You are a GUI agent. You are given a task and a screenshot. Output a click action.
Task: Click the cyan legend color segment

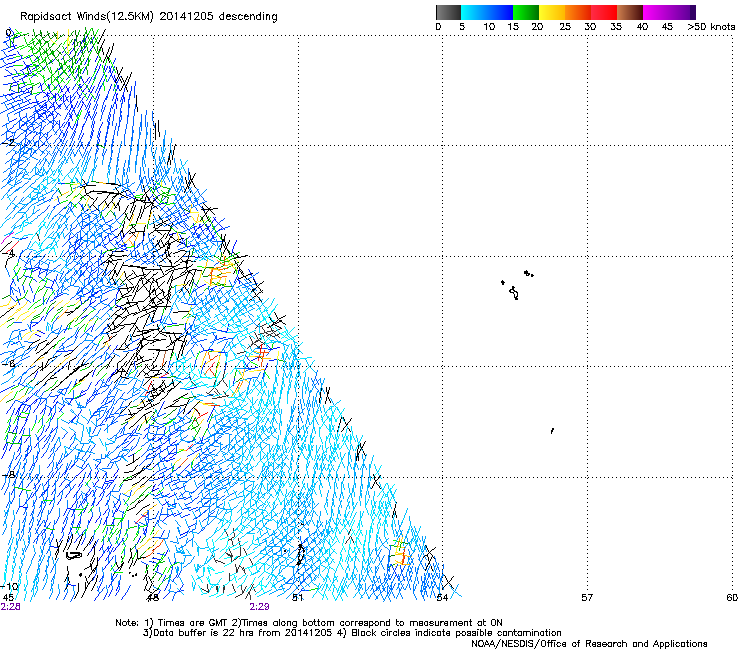tap(474, 12)
